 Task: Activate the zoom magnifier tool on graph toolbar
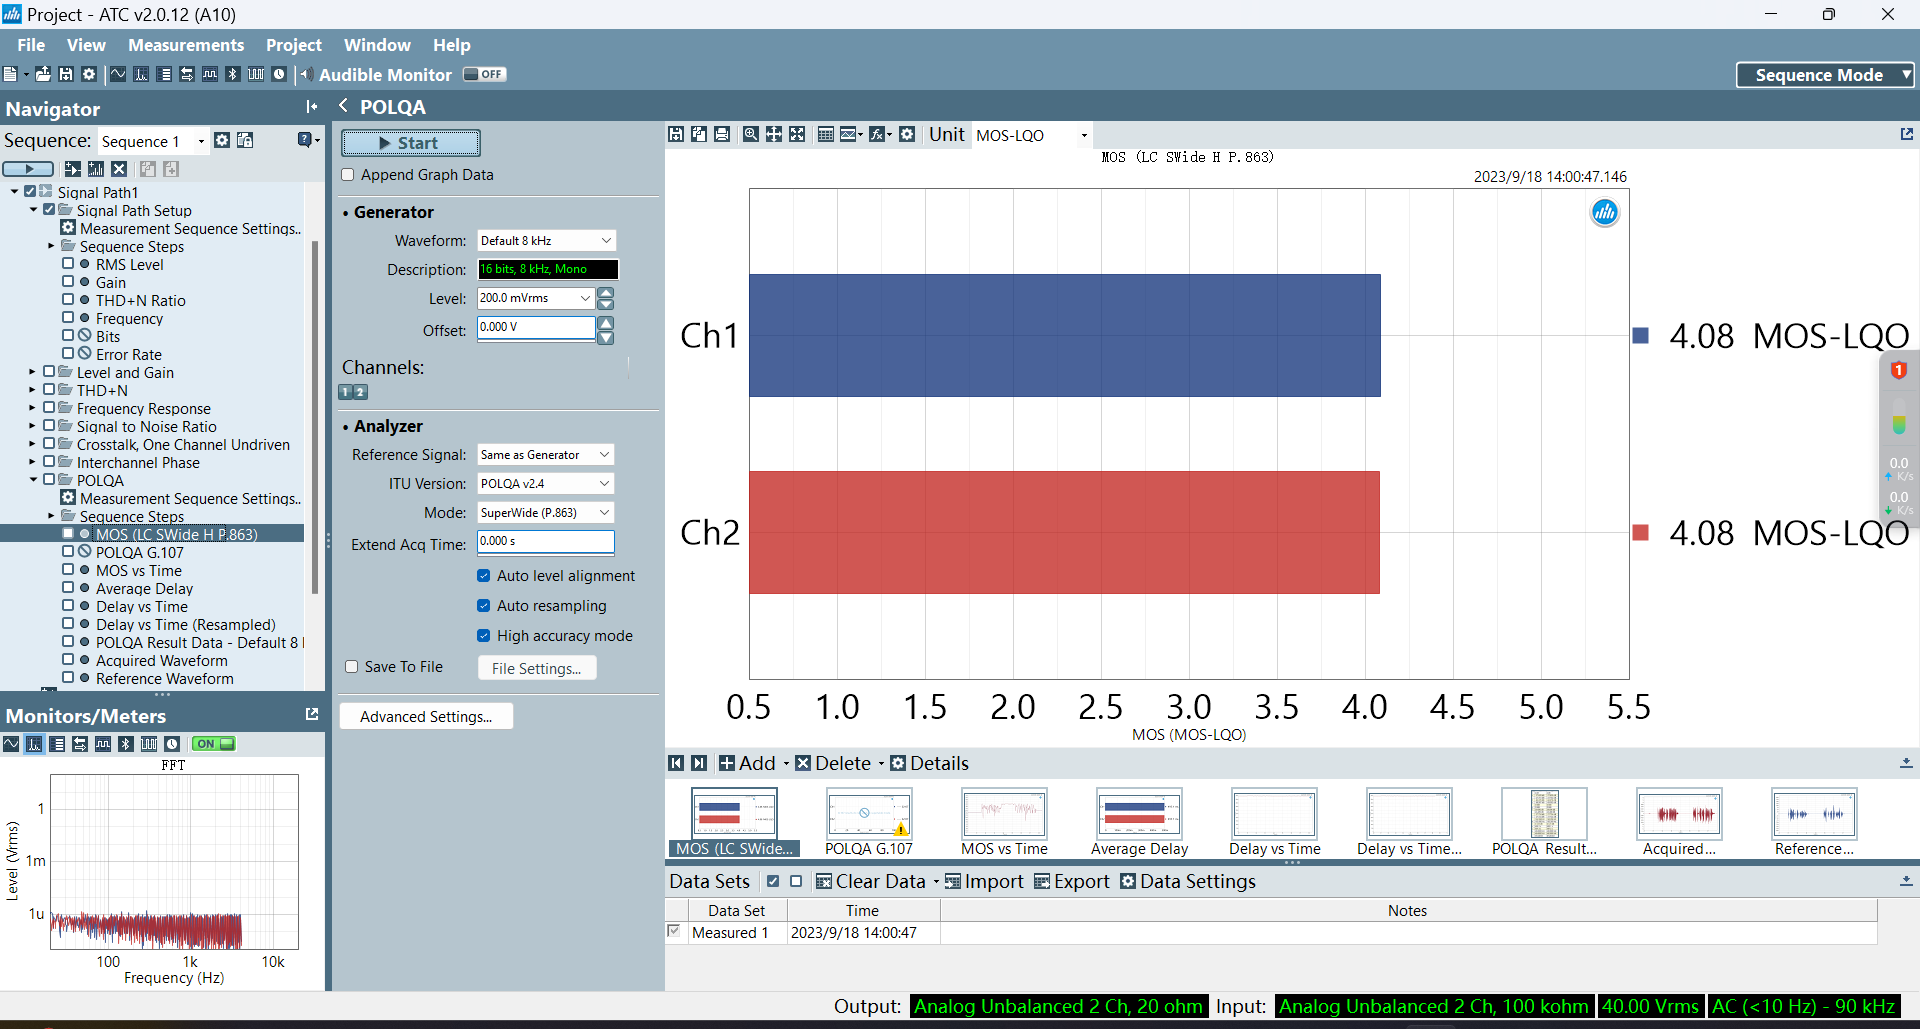tap(750, 134)
